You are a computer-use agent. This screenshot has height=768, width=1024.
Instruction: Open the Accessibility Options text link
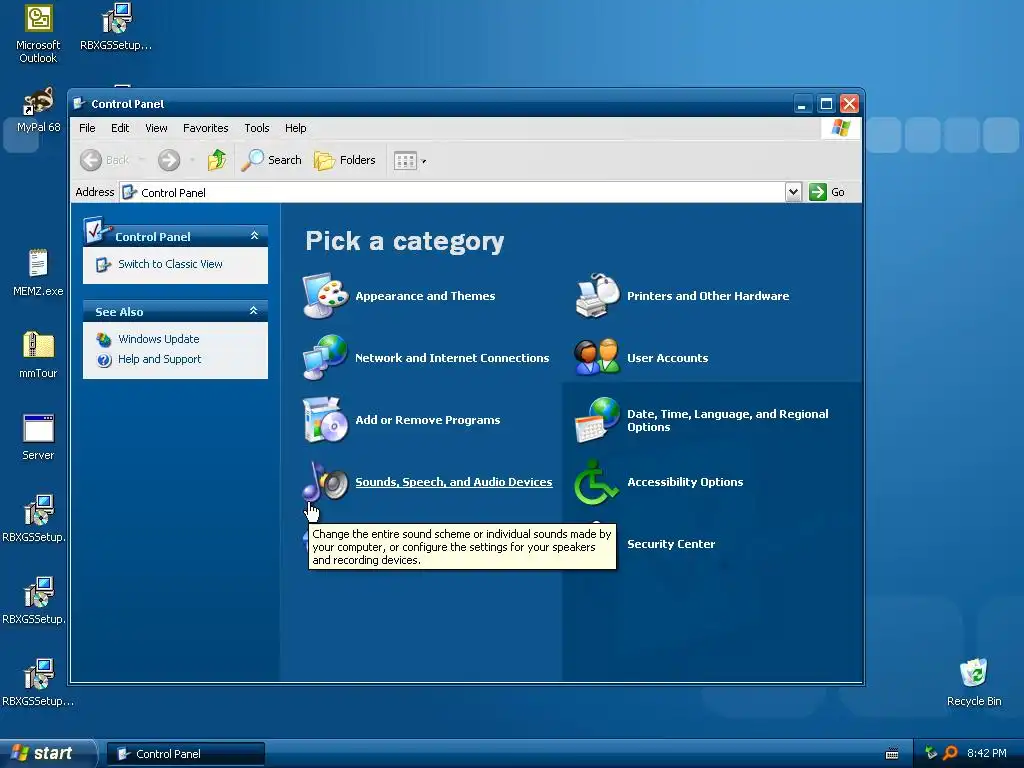[685, 482]
